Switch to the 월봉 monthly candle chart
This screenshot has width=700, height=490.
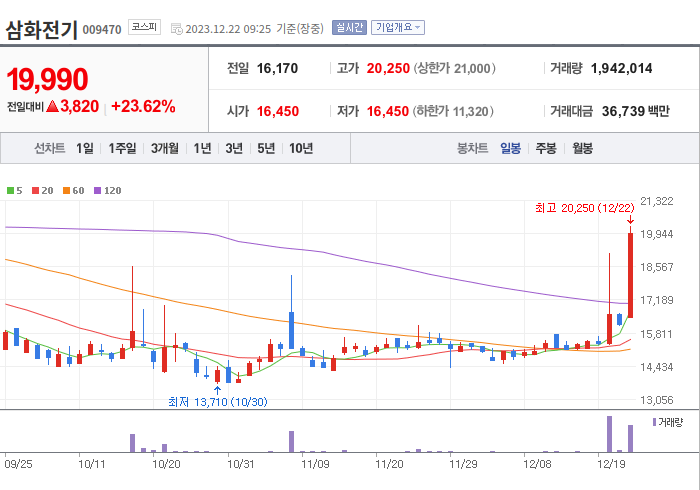click(583, 148)
